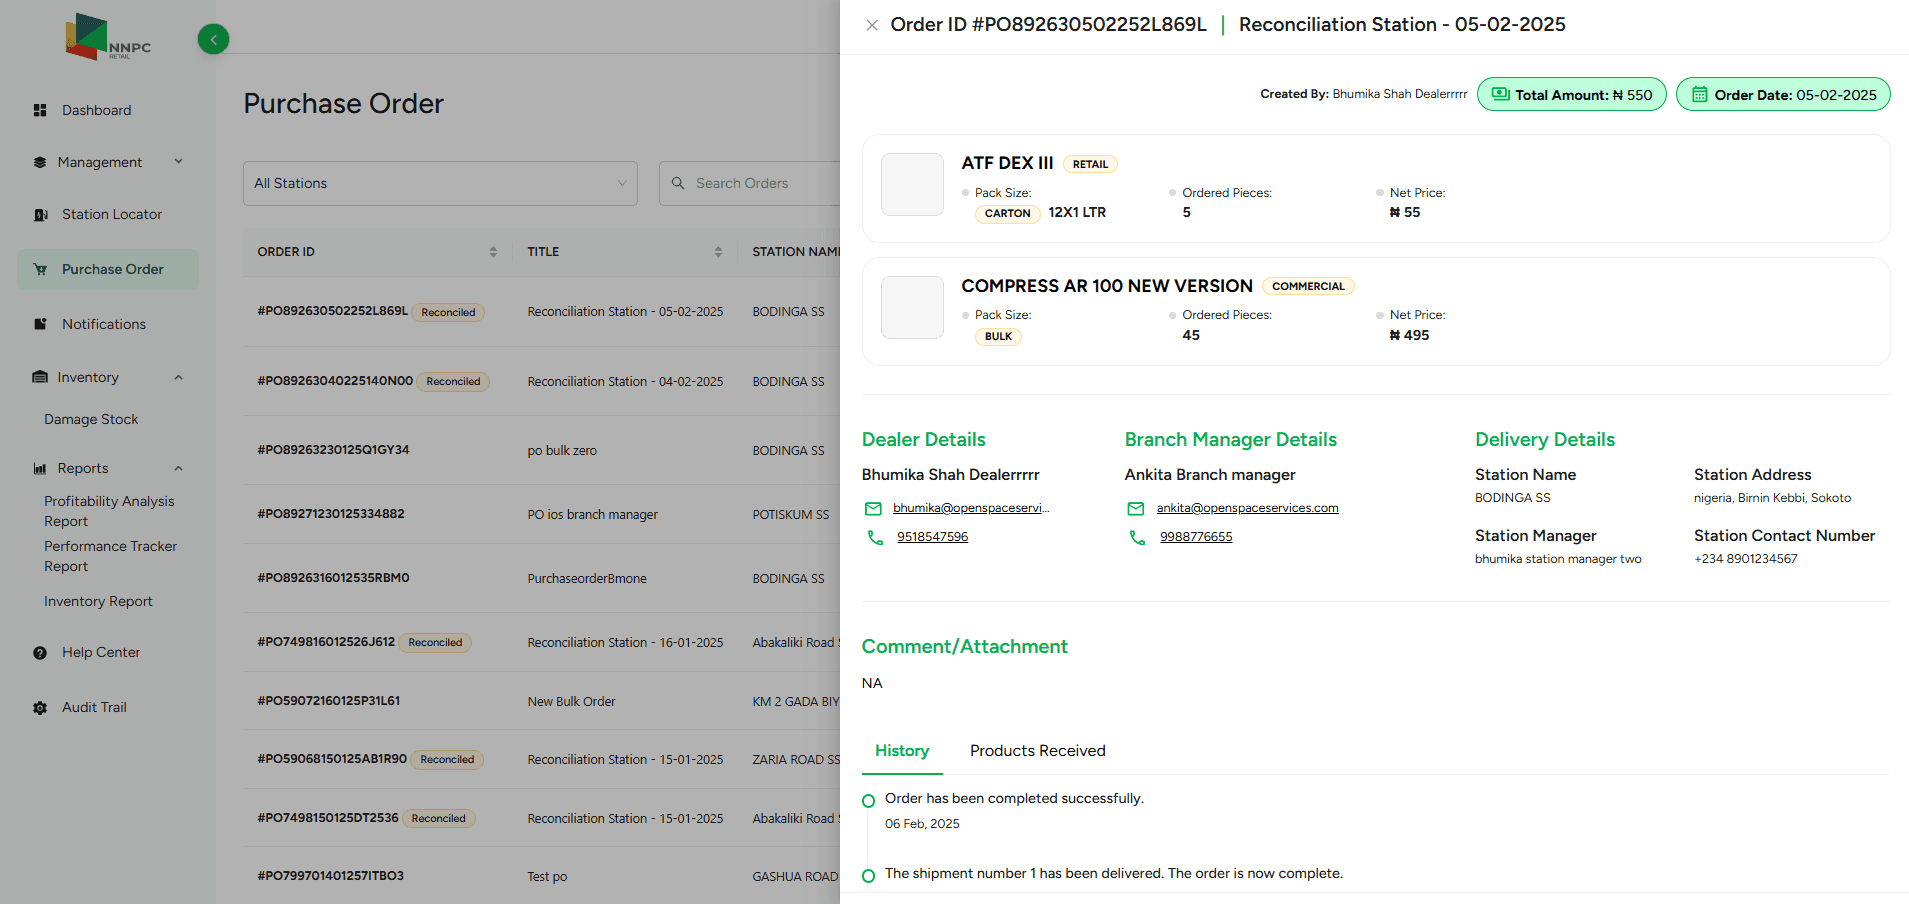
Task: Select the History tab
Action: click(x=901, y=751)
